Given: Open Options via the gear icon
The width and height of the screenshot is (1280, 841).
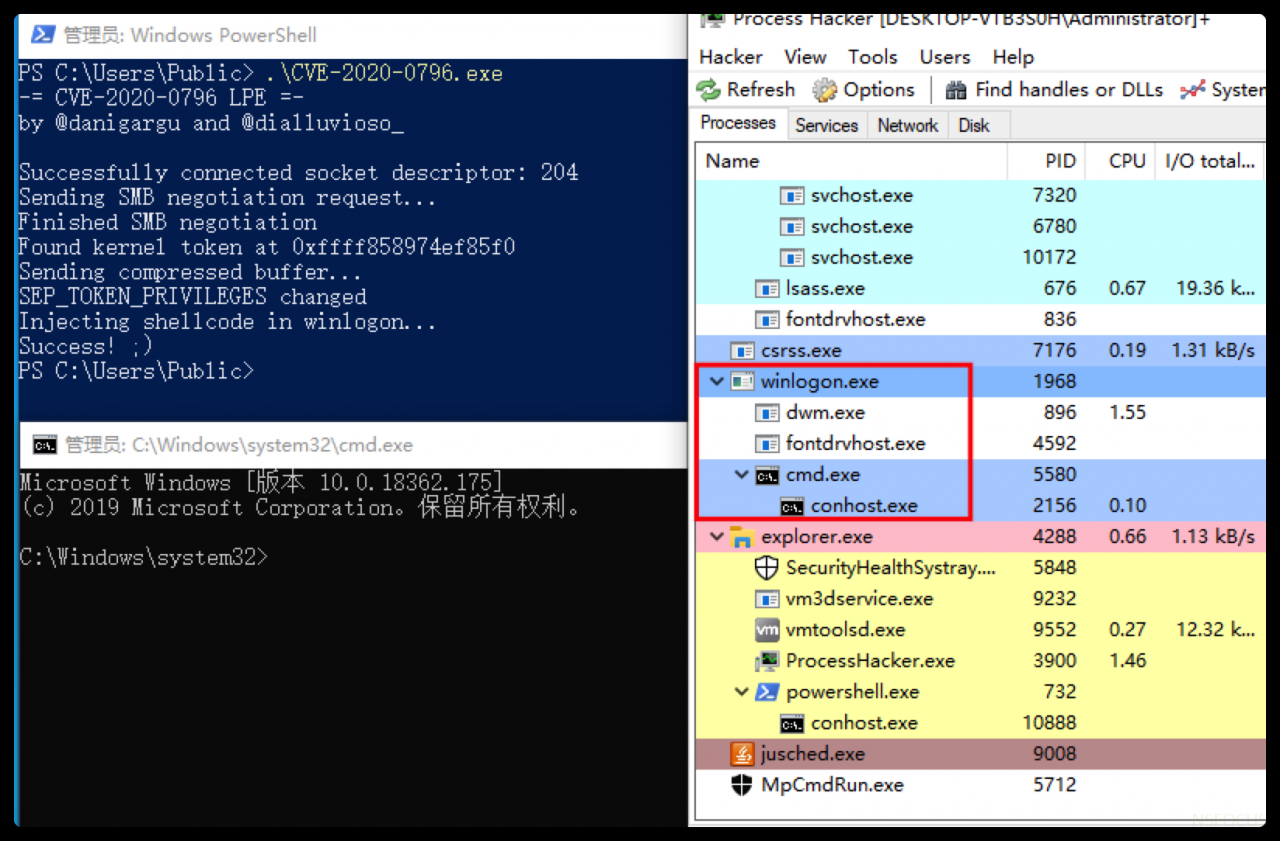Looking at the screenshot, I should (825, 90).
